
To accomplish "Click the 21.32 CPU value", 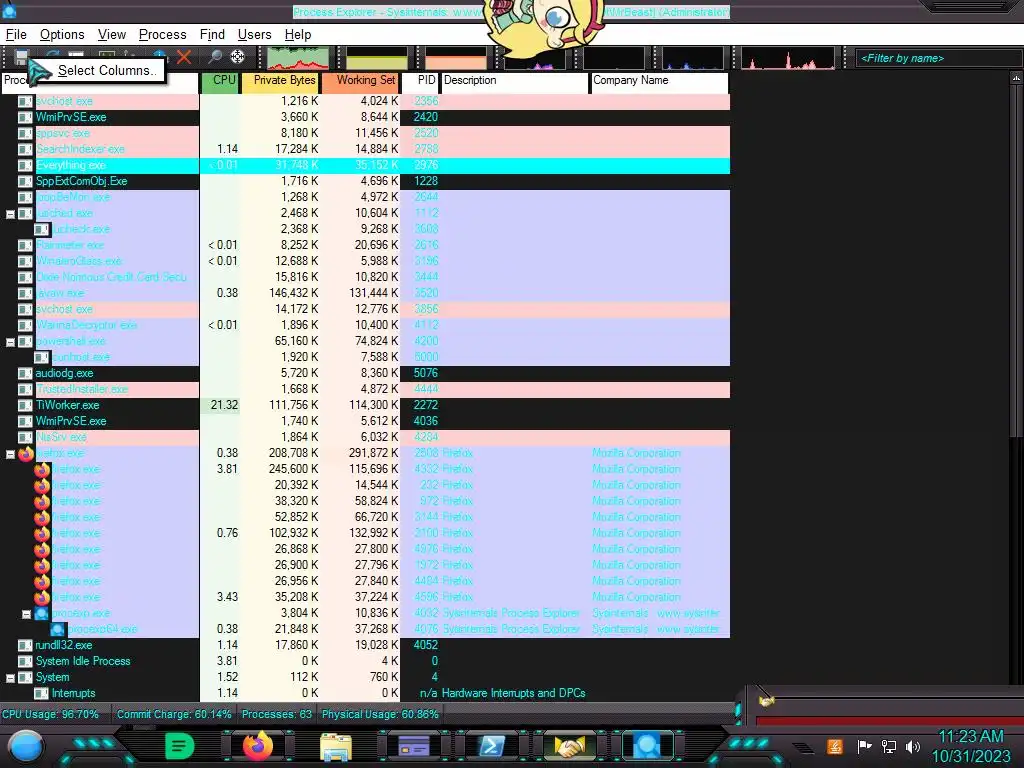I will [x=224, y=405].
